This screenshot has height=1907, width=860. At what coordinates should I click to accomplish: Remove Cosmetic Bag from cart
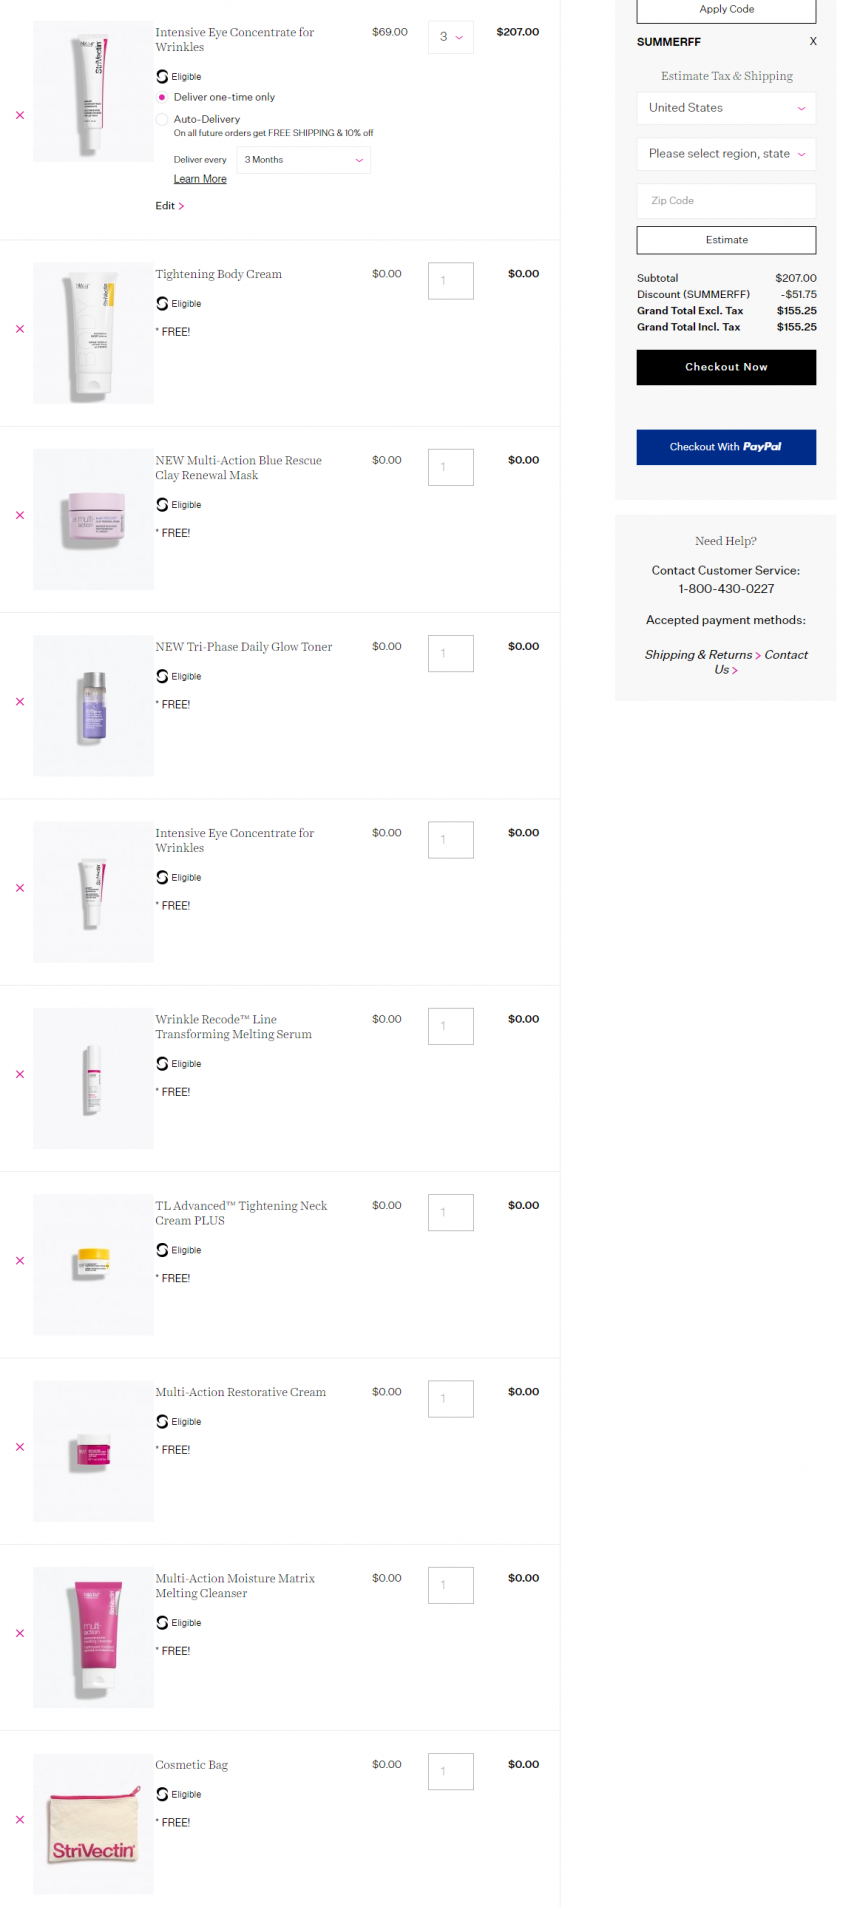[x=20, y=1819]
